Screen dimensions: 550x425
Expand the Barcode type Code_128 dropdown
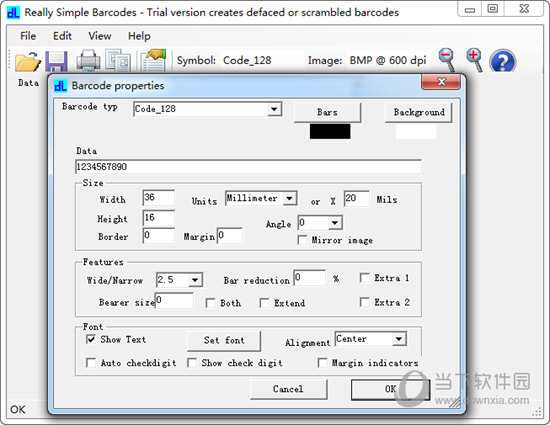pyautogui.click(x=274, y=109)
